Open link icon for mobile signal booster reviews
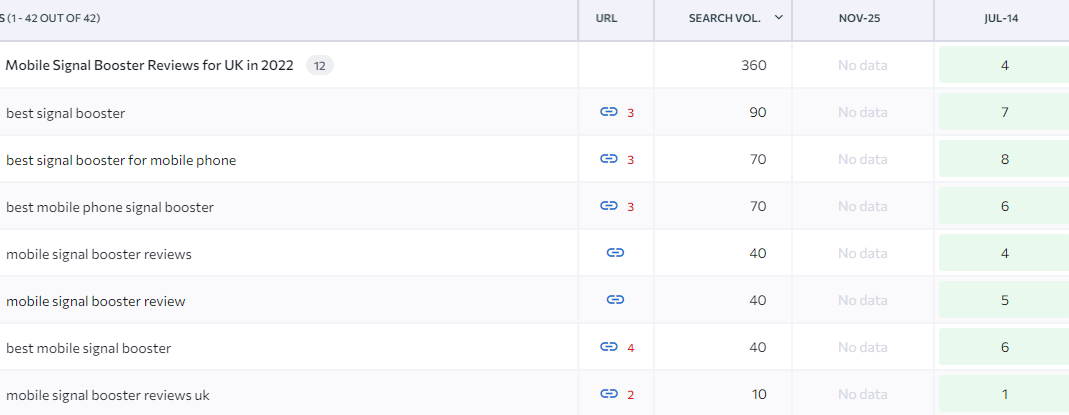The width and height of the screenshot is (1069, 415). [x=615, y=253]
